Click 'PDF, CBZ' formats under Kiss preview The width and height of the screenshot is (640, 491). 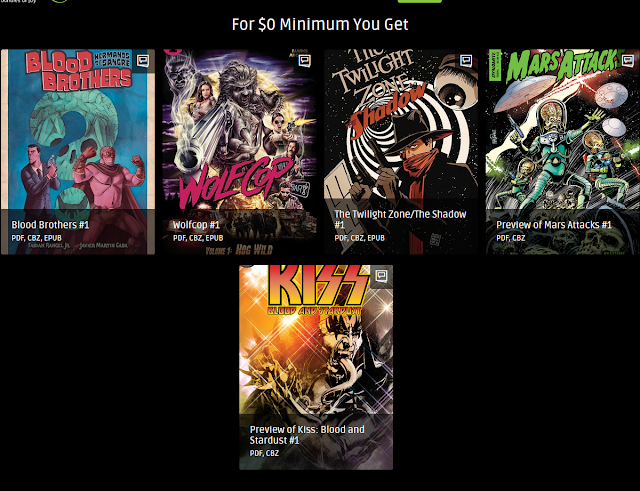264,453
